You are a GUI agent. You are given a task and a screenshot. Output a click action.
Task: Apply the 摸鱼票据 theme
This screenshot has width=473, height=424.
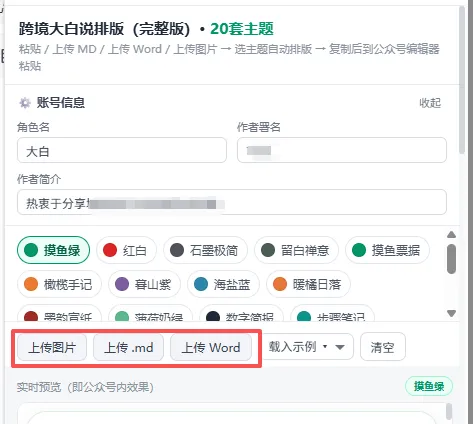387,250
